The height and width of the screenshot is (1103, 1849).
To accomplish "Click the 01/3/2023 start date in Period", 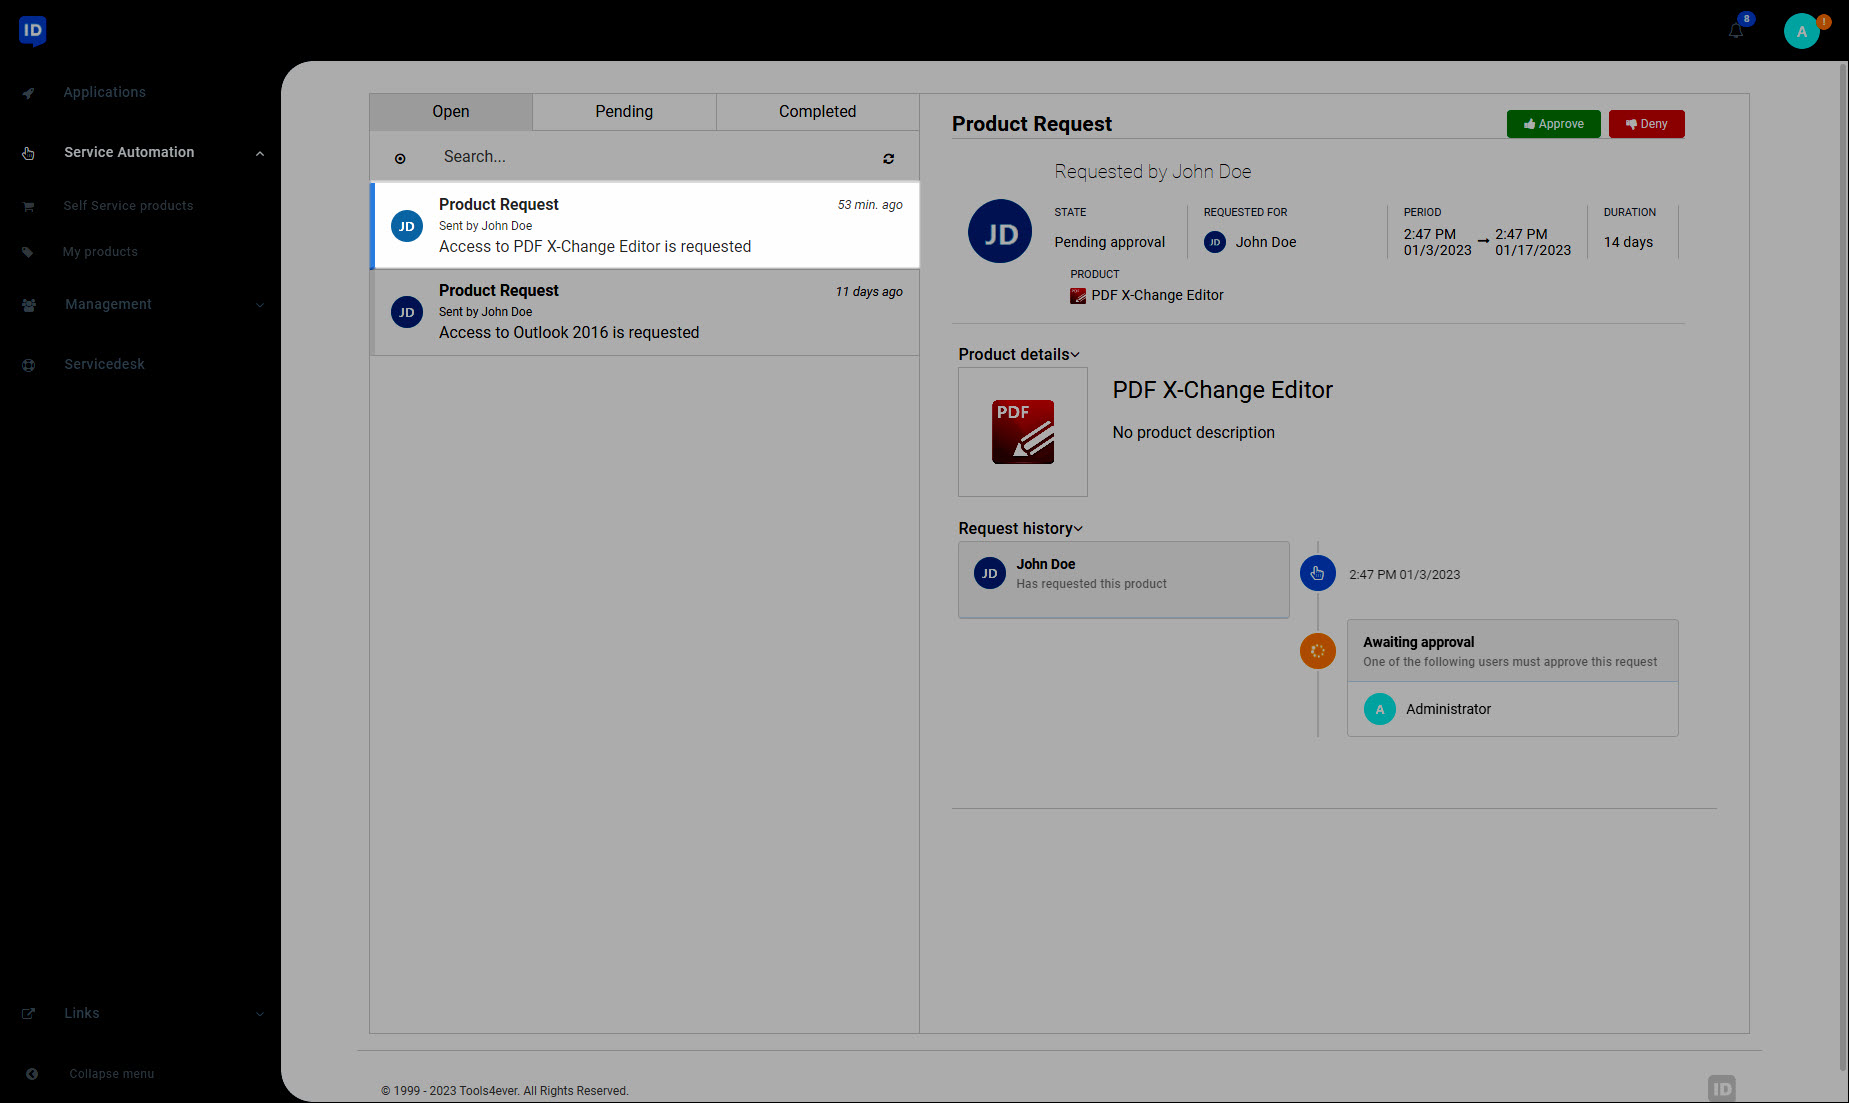I will click(x=1437, y=250).
